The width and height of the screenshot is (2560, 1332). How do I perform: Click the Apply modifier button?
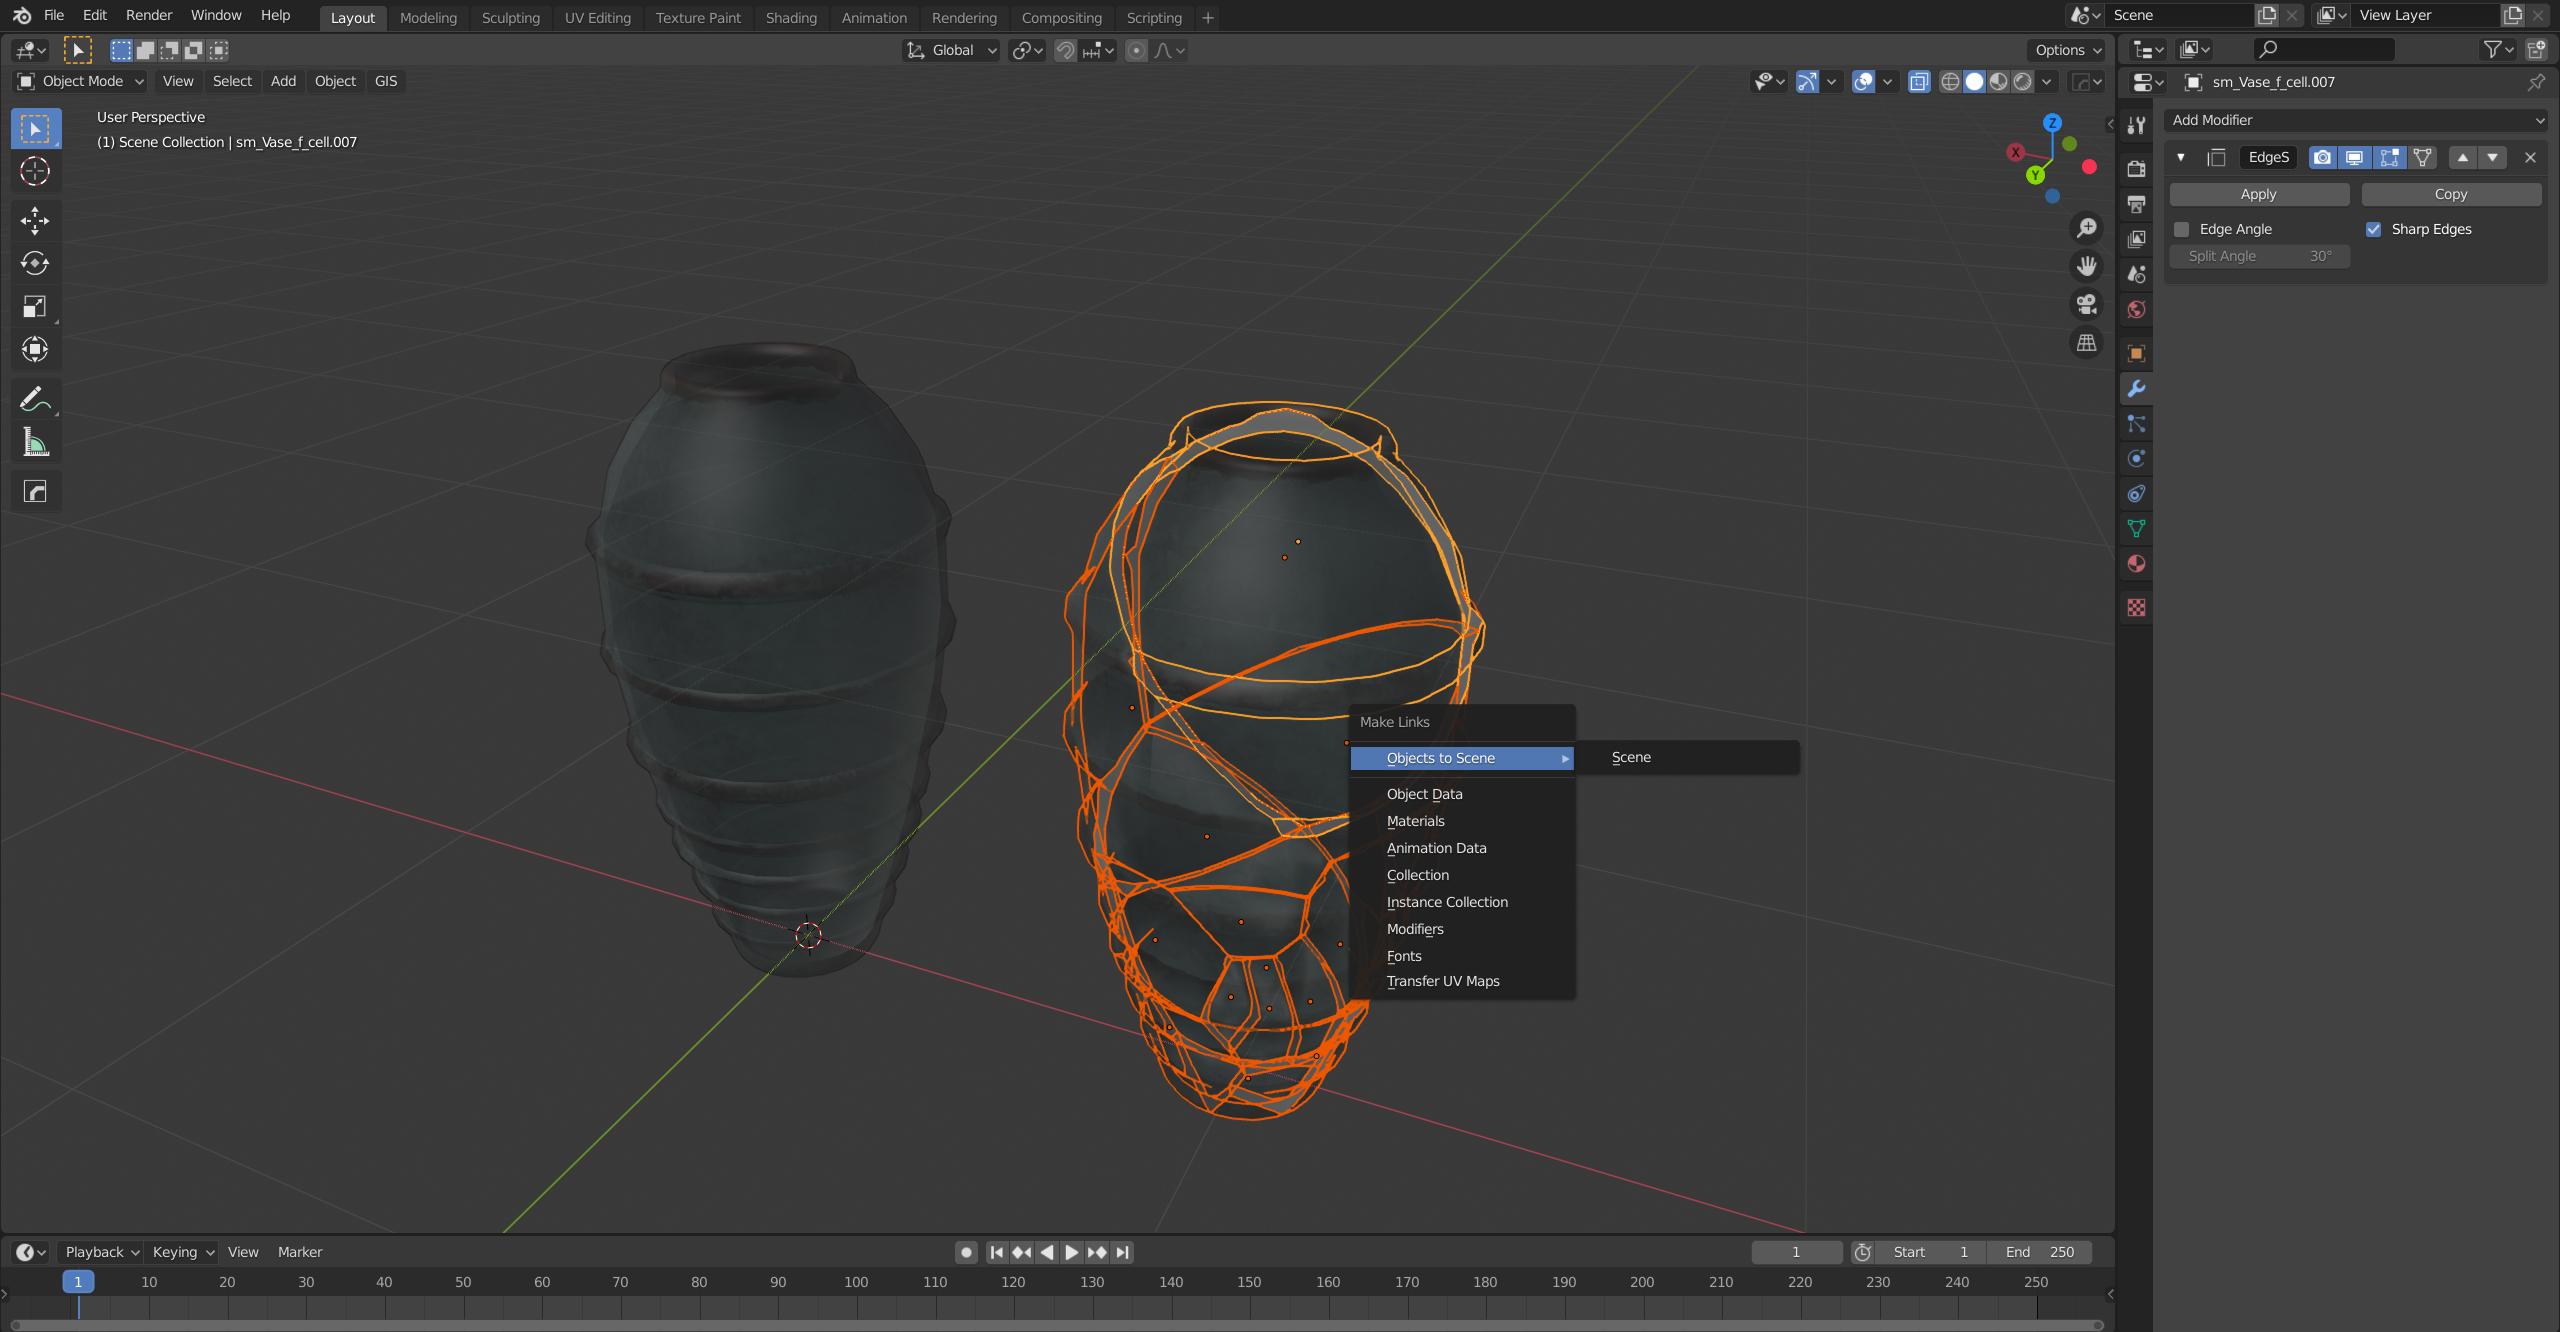coord(2258,194)
